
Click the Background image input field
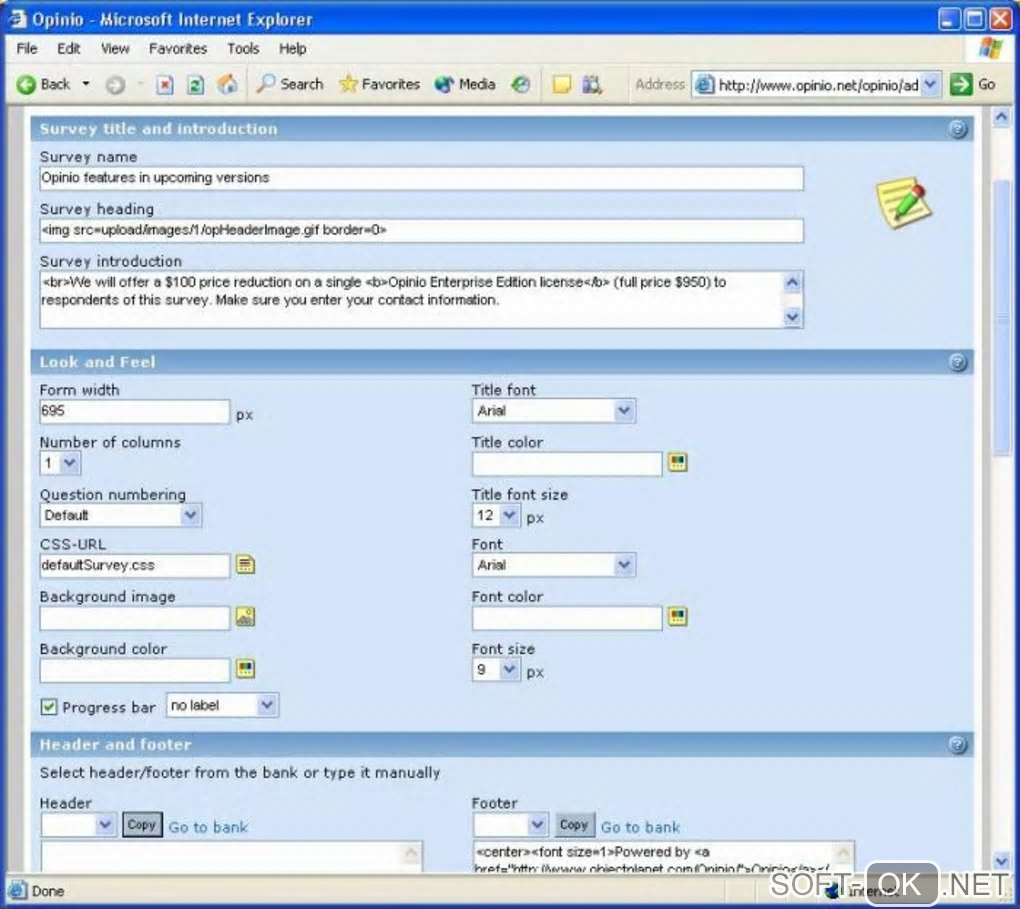coord(135,617)
